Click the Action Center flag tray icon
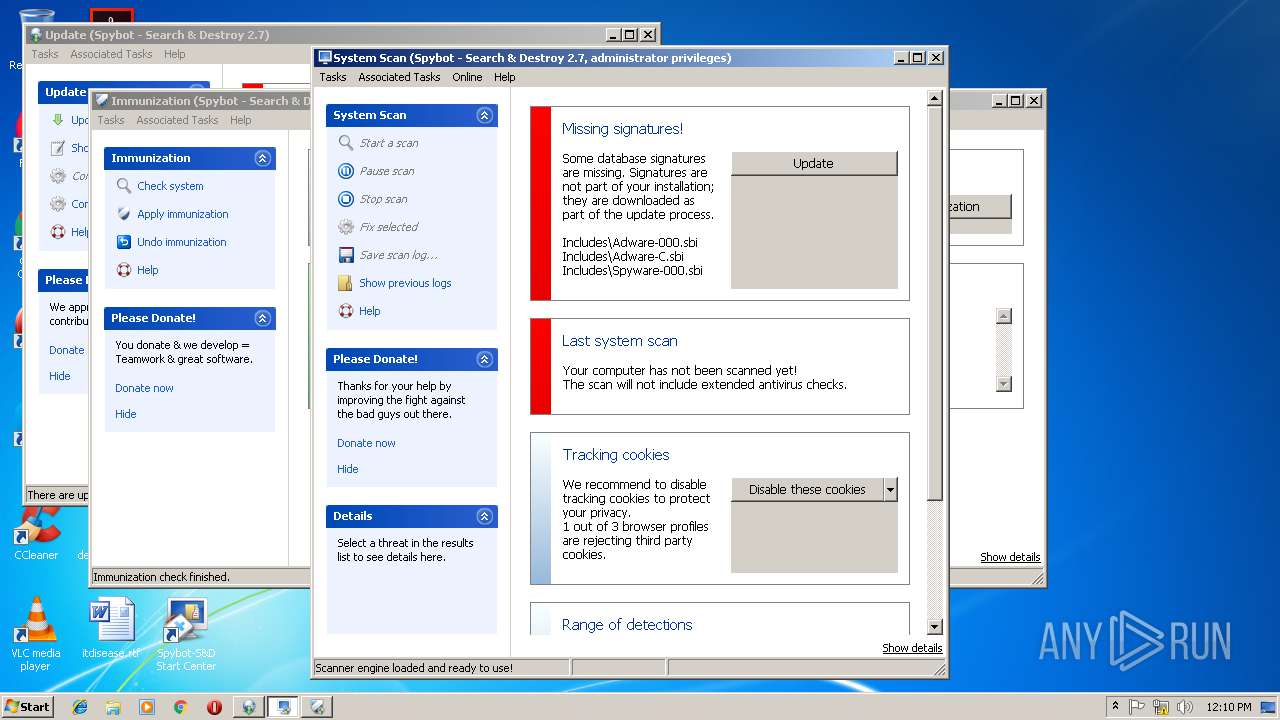1280x720 pixels. coord(1138,707)
